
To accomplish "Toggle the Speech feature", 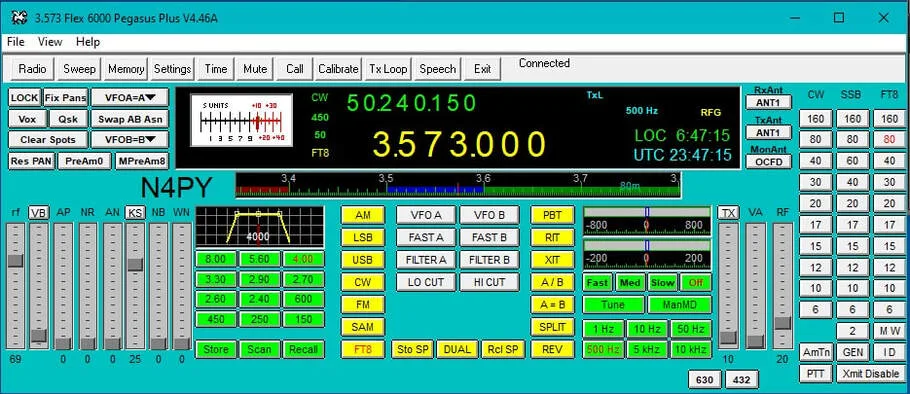I will click(438, 69).
